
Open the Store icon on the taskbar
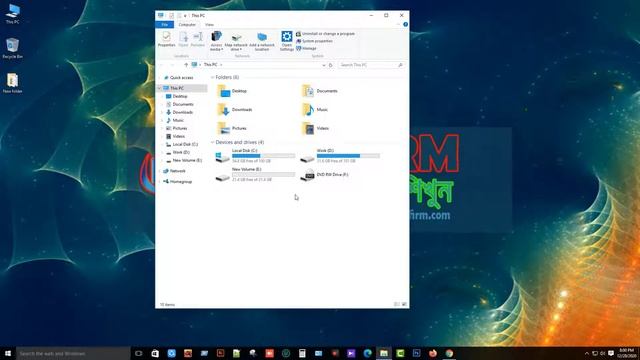[155, 353]
